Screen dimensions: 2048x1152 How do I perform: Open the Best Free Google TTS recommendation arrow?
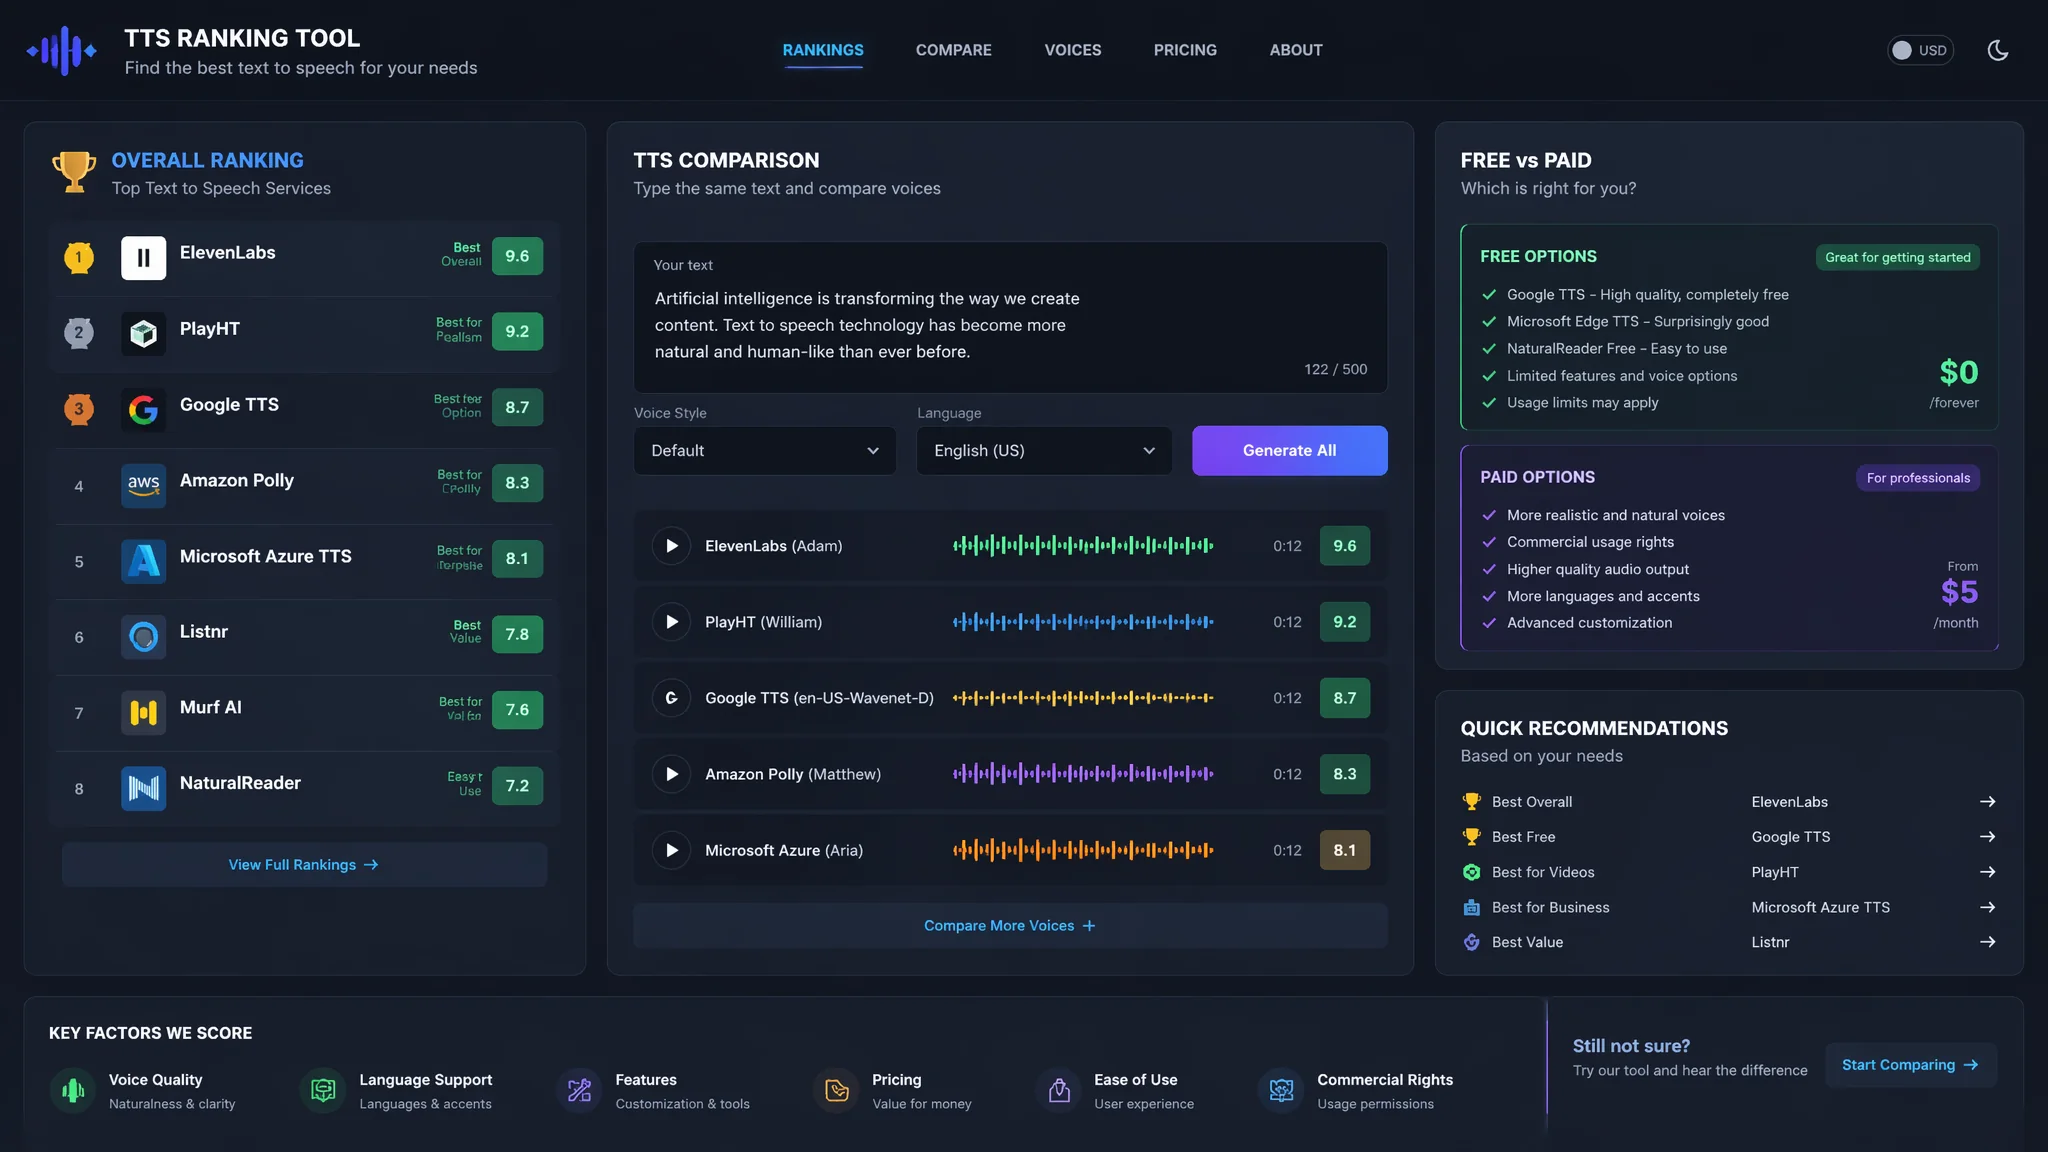pos(1987,837)
